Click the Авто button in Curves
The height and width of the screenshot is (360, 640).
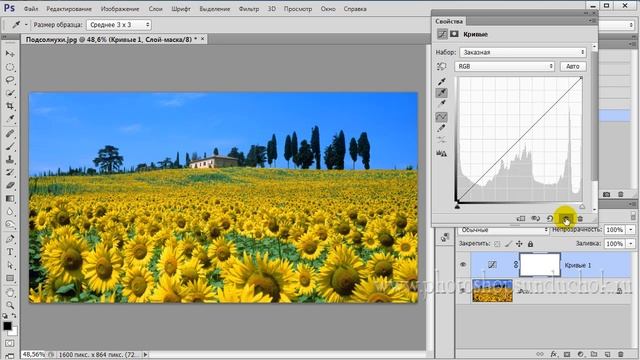(573, 66)
